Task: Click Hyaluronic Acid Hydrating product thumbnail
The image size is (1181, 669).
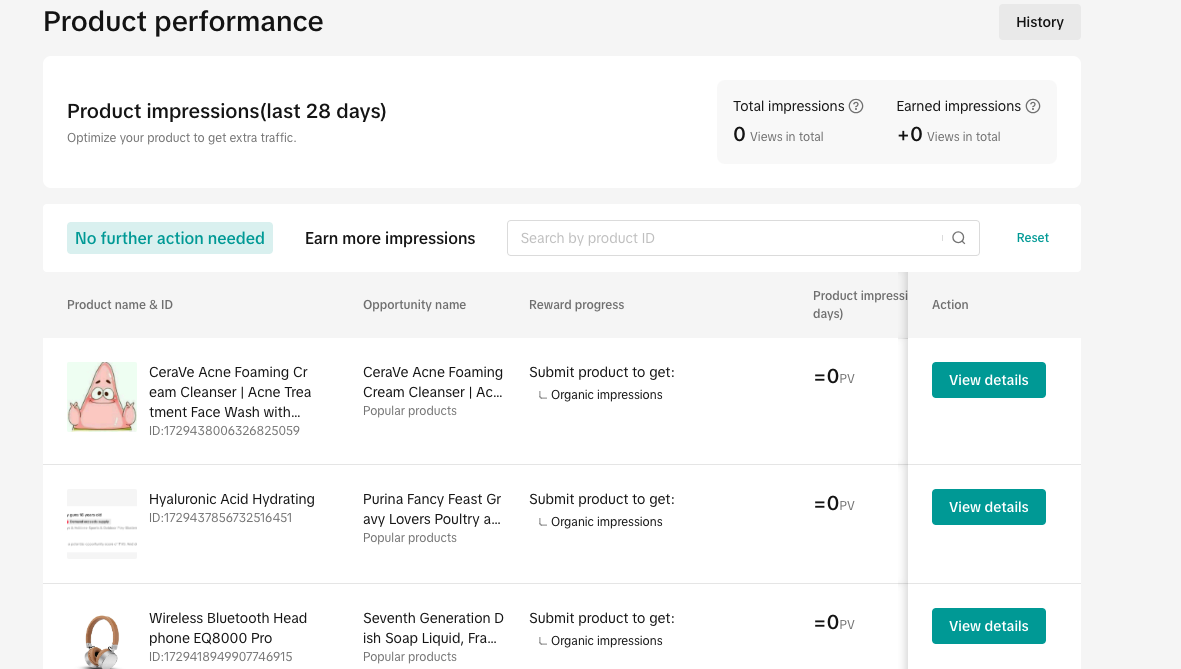Action: point(102,523)
